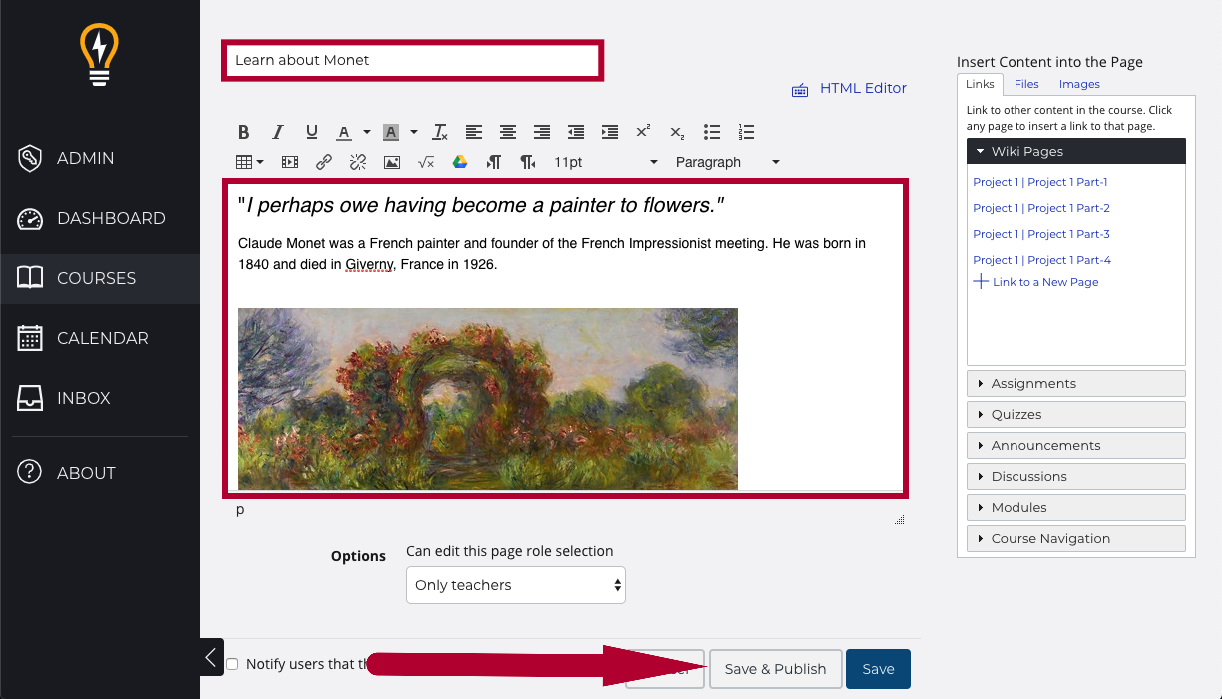Open the background color dropdown arrow

(414, 132)
